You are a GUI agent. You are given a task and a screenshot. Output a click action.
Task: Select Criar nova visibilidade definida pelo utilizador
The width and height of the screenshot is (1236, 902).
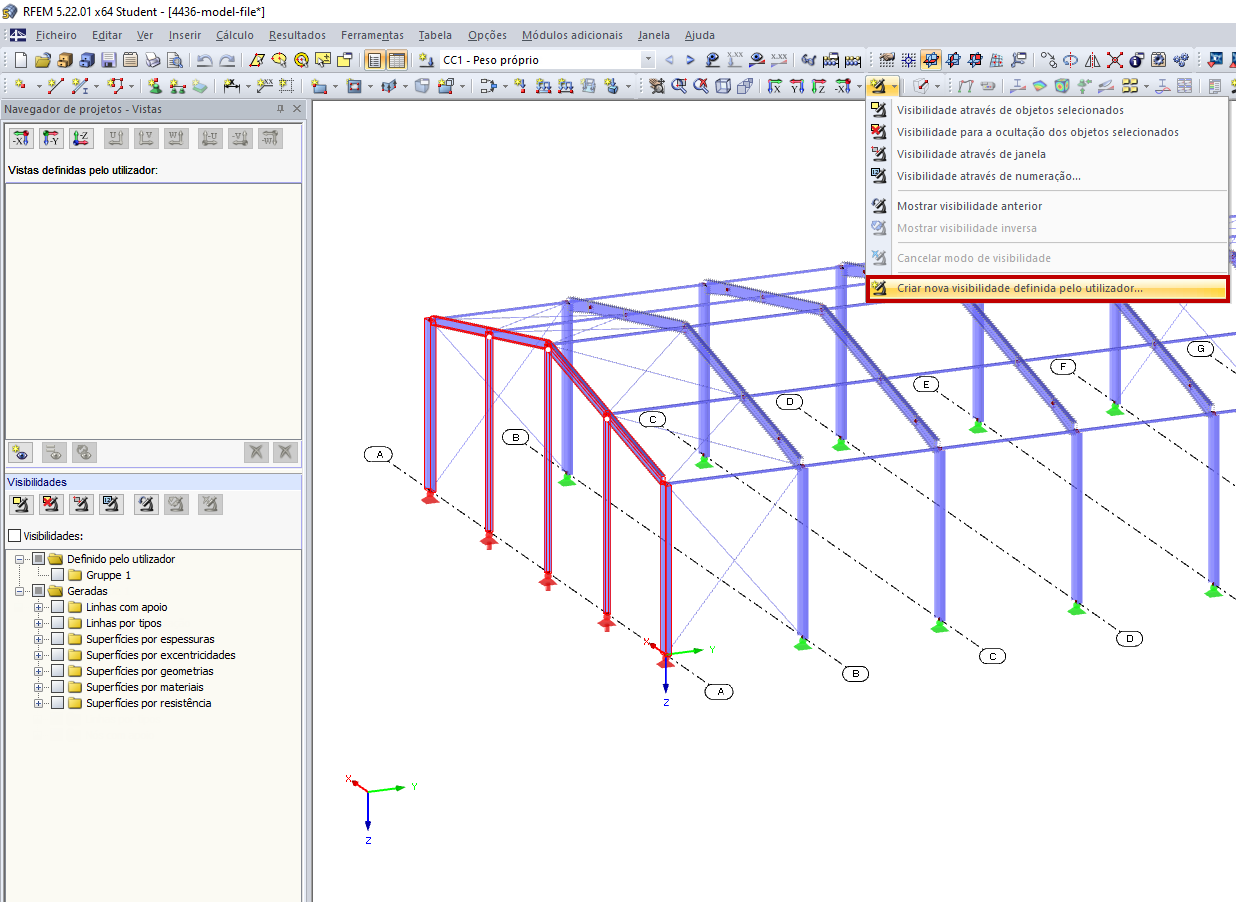point(1046,288)
